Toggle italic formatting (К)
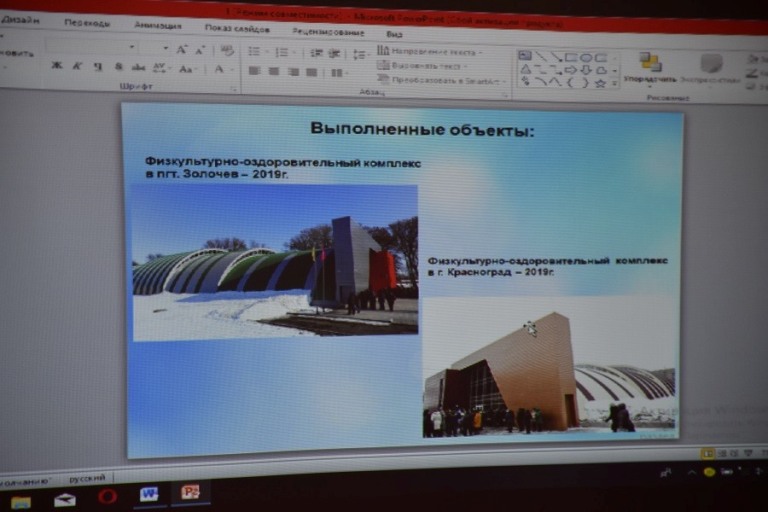This screenshot has width=768, height=512. pyautogui.click(x=76, y=67)
